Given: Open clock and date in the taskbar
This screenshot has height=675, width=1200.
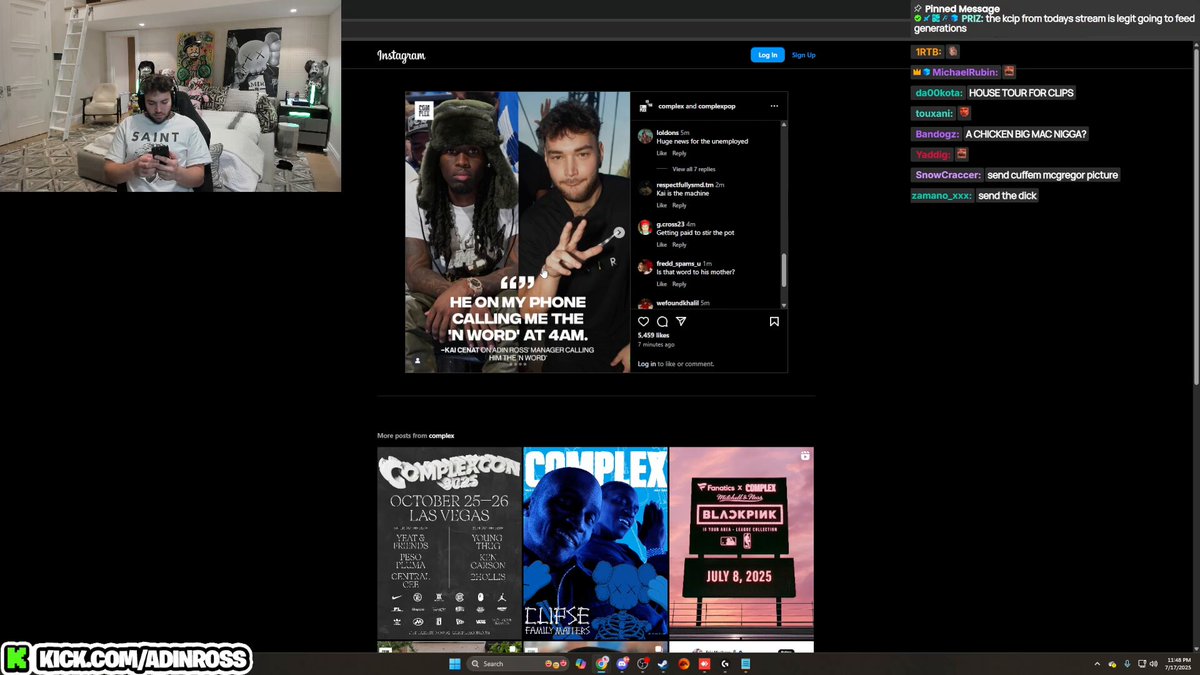Looking at the screenshot, I should point(1179,664).
